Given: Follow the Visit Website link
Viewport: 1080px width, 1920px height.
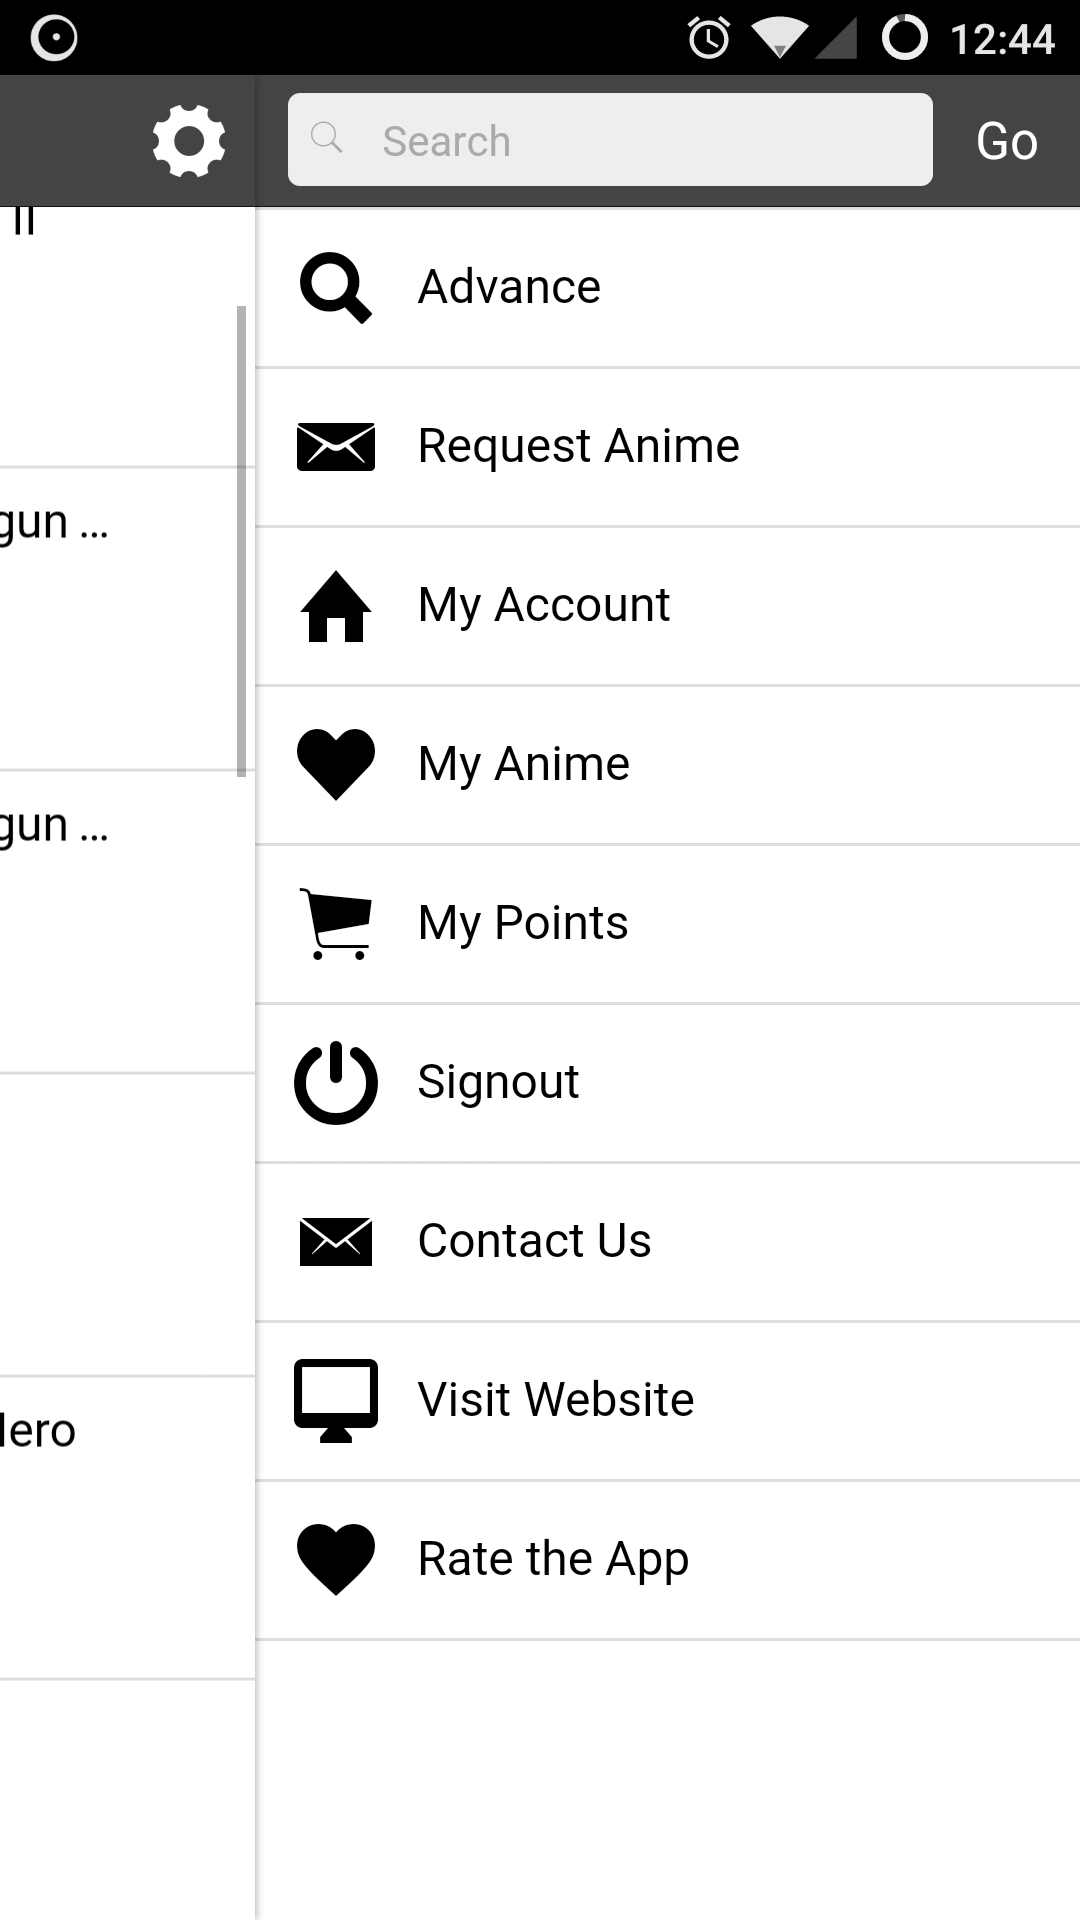Looking at the screenshot, I should point(556,1400).
